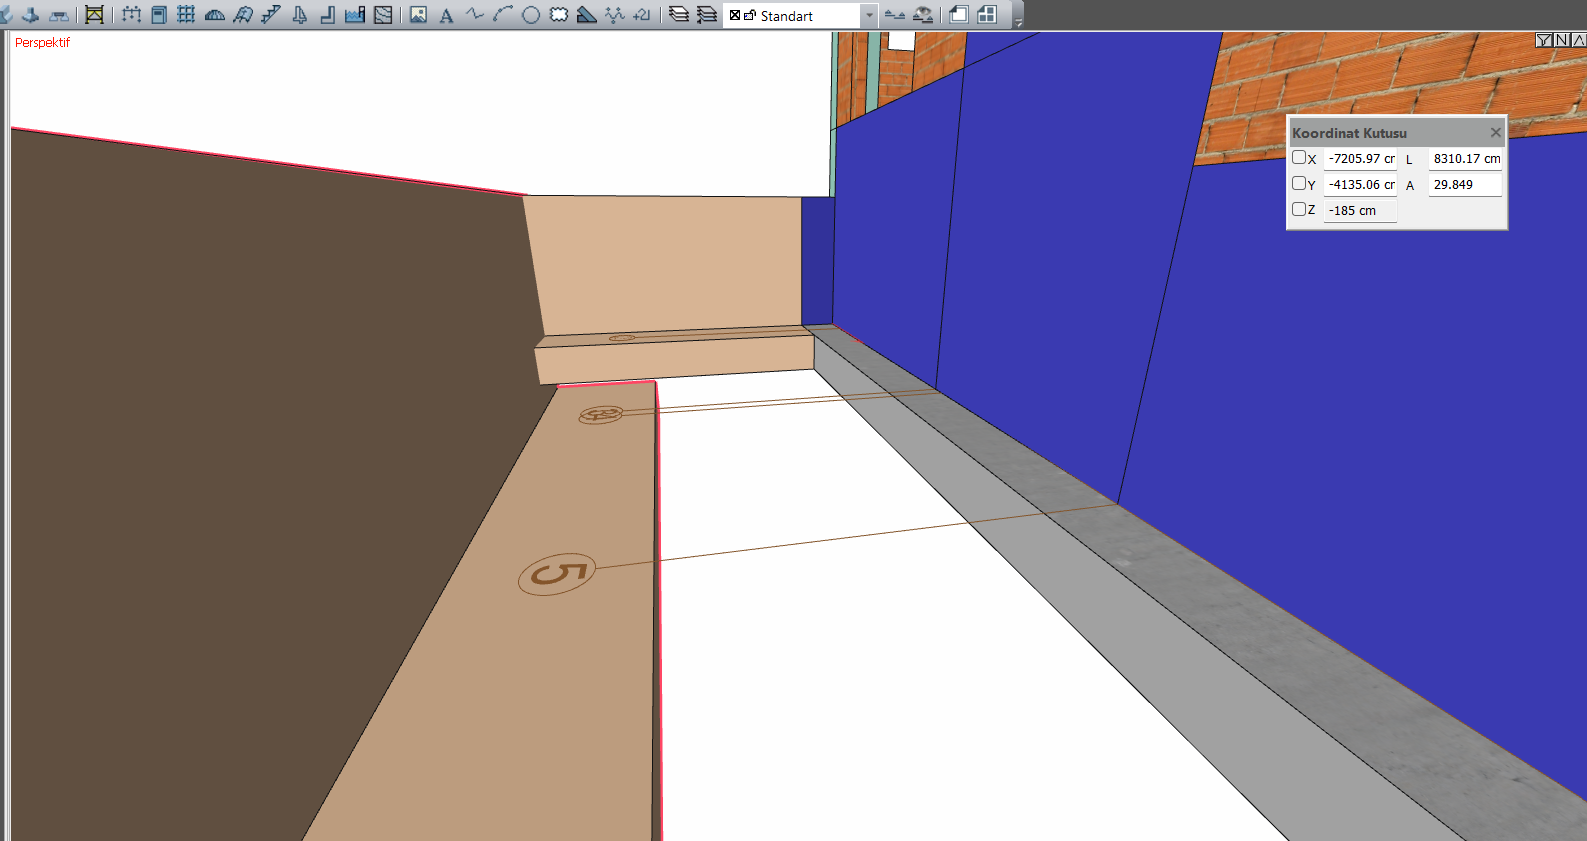Click the factory/terrain skyline icon

pyautogui.click(x=354, y=15)
